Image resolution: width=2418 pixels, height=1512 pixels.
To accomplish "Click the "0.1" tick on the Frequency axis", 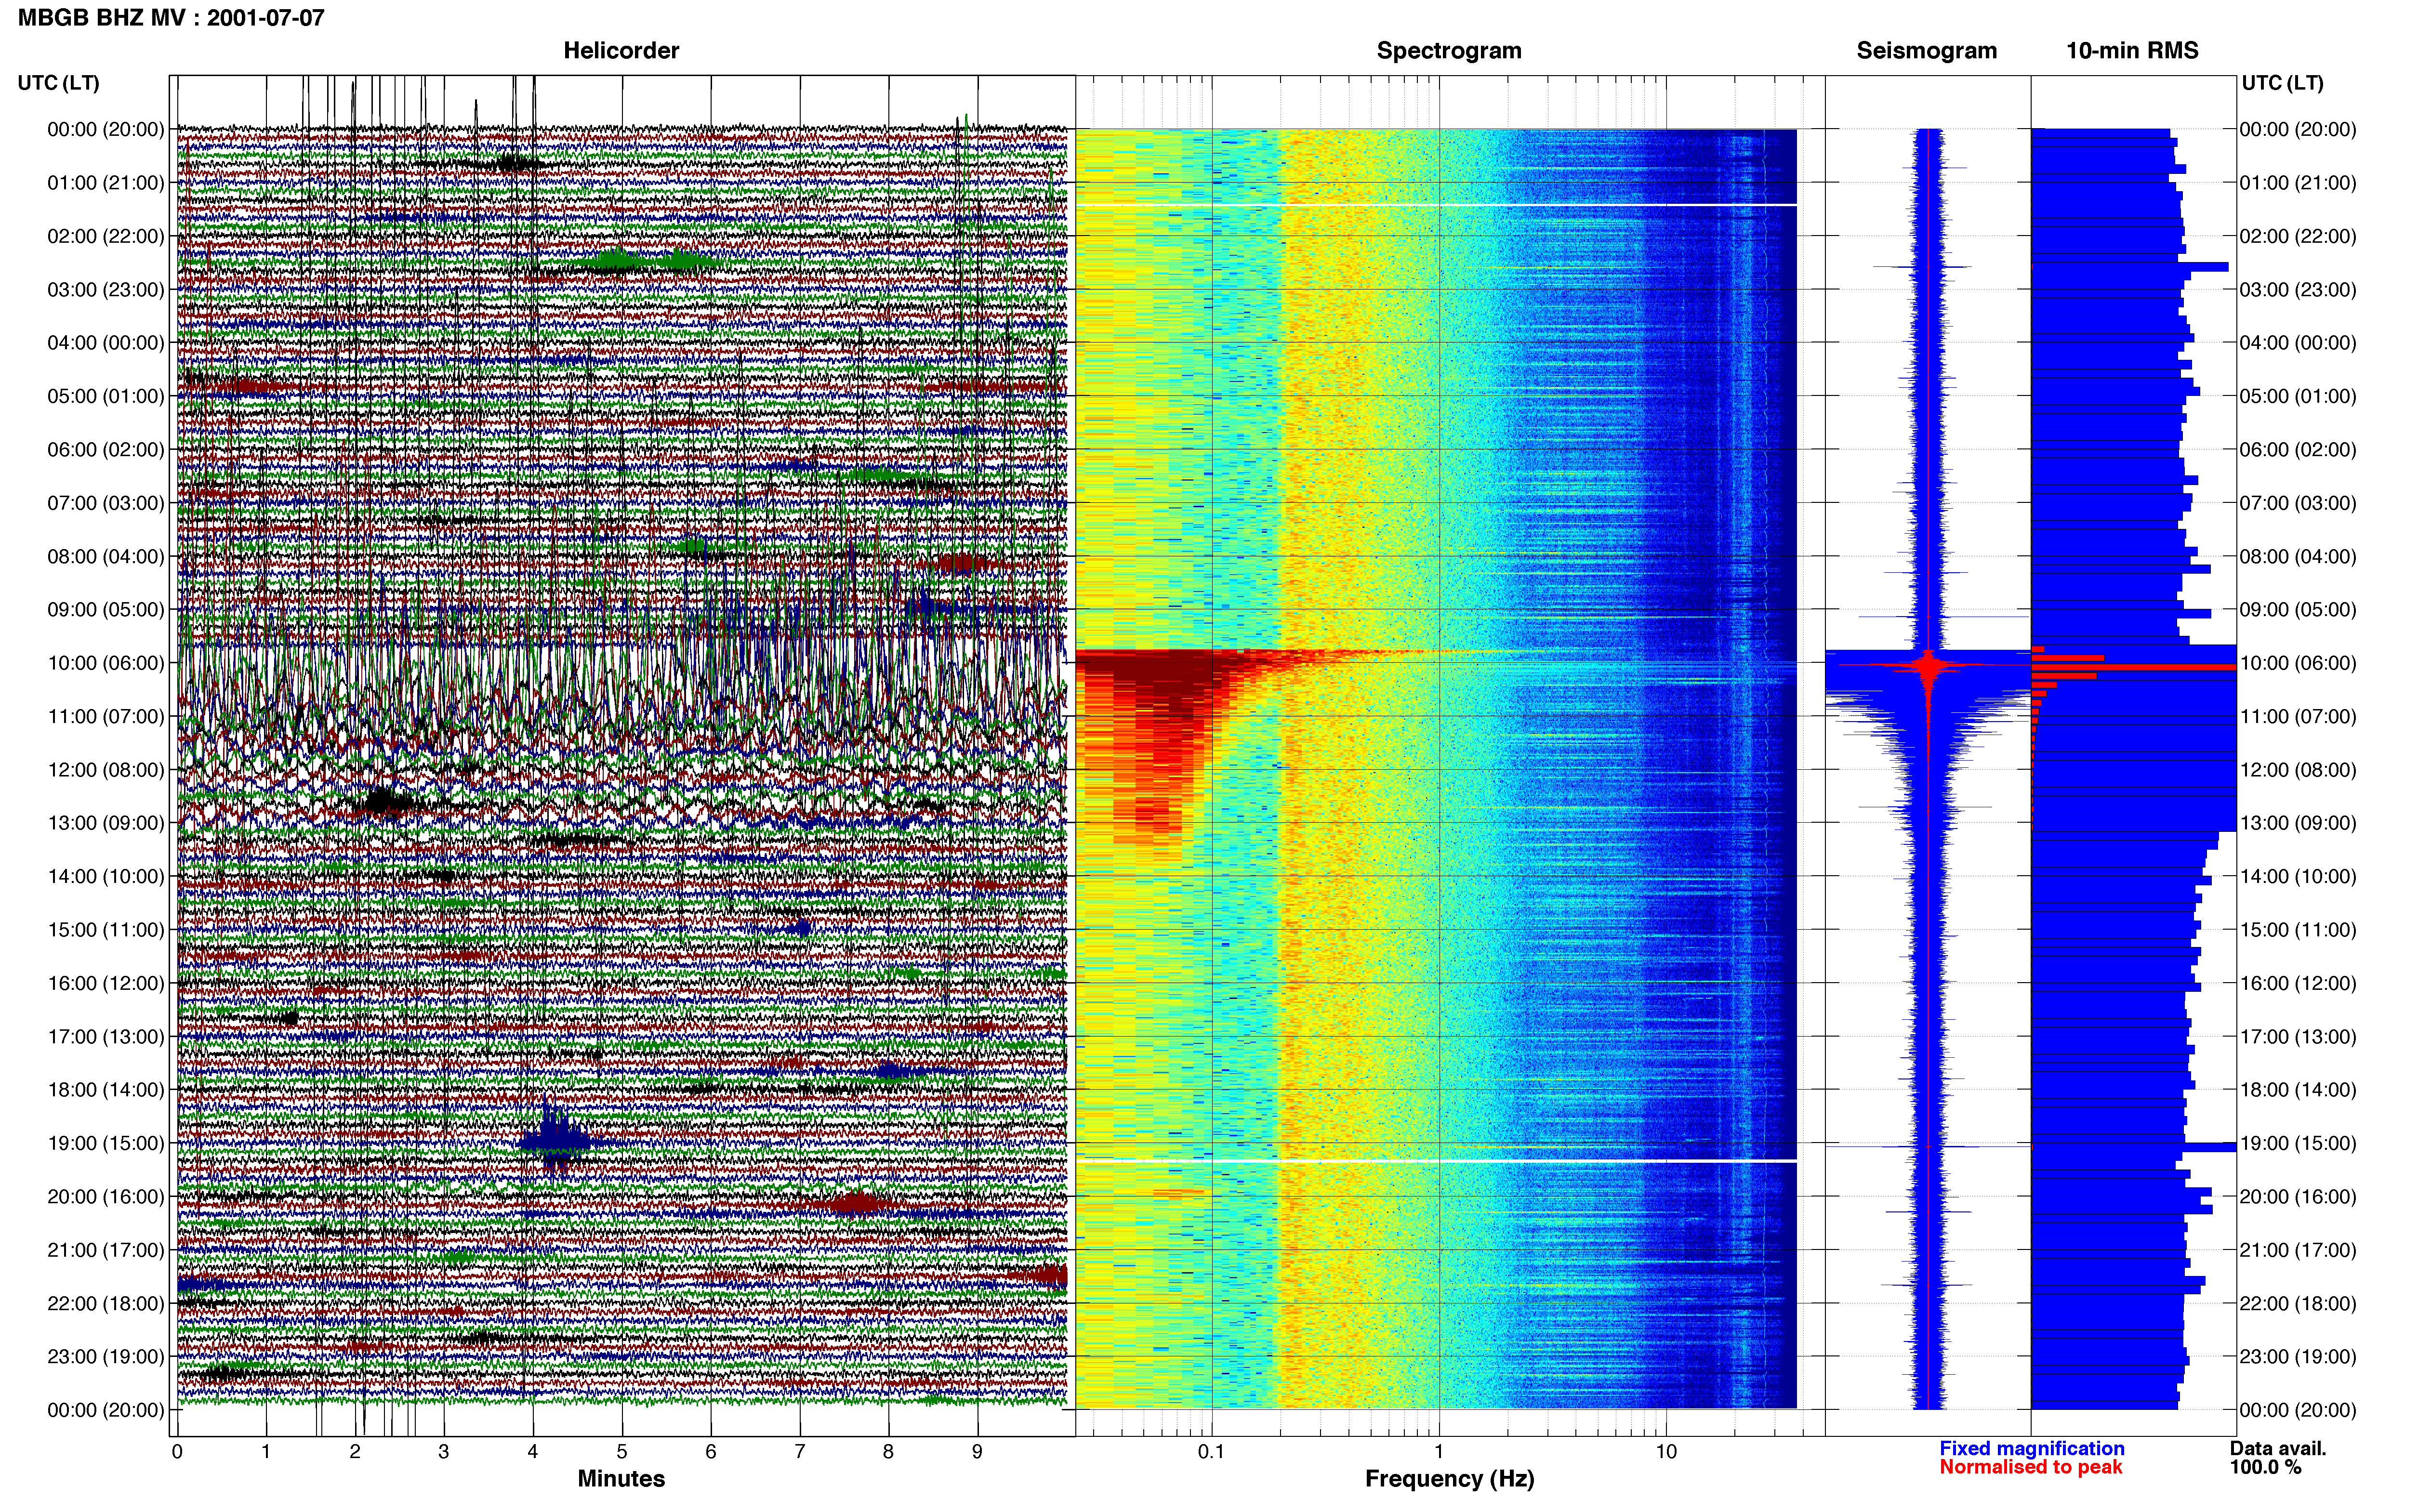I will (x=1211, y=1452).
